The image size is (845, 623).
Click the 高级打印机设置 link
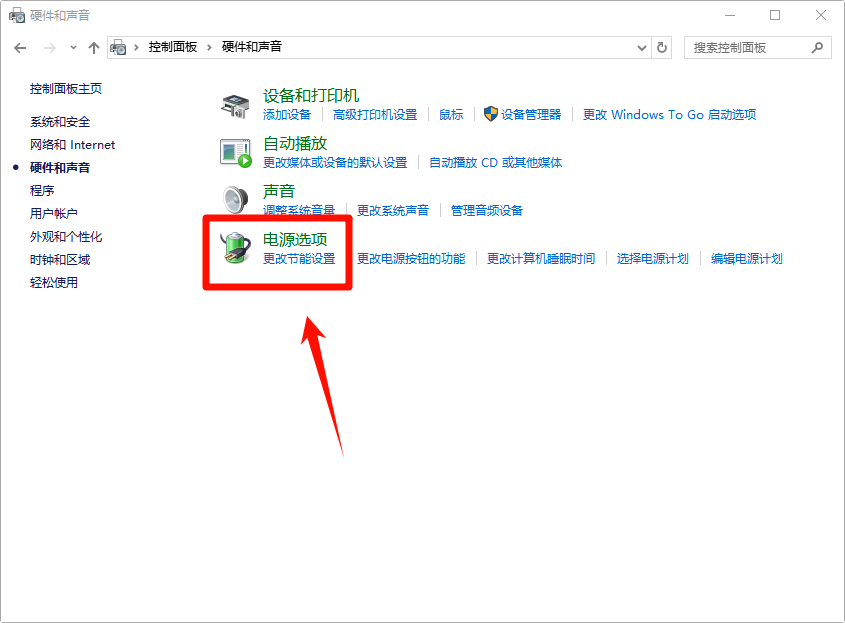coord(375,114)
